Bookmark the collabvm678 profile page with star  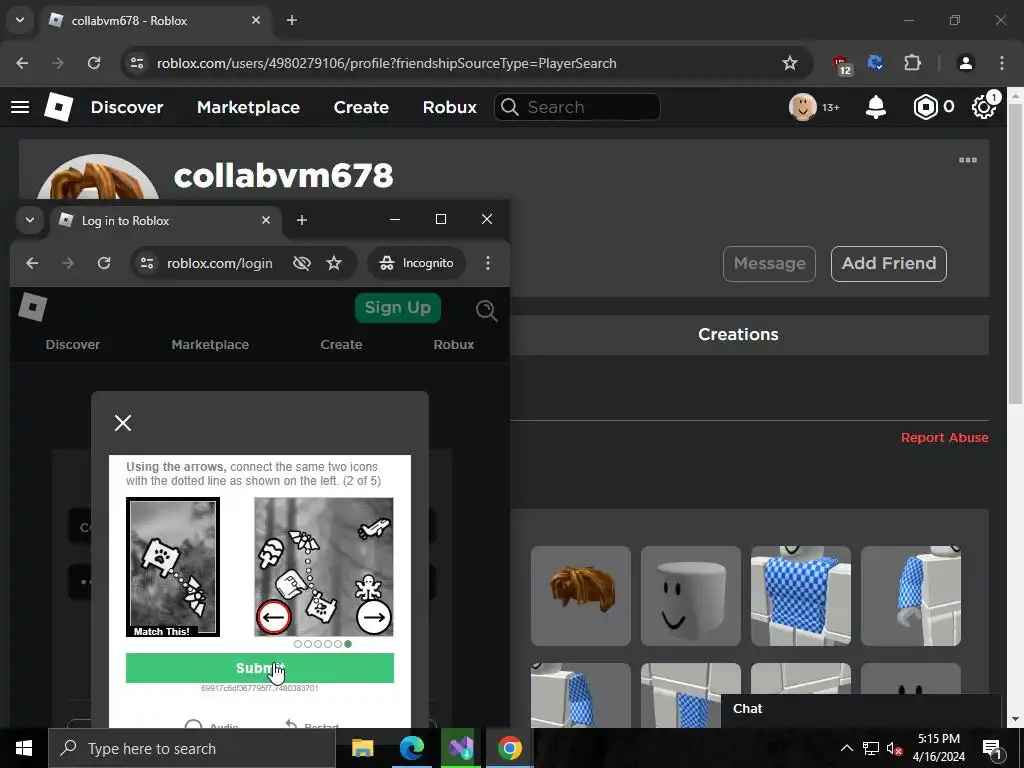pyautogui.click(x=790, y=63)
